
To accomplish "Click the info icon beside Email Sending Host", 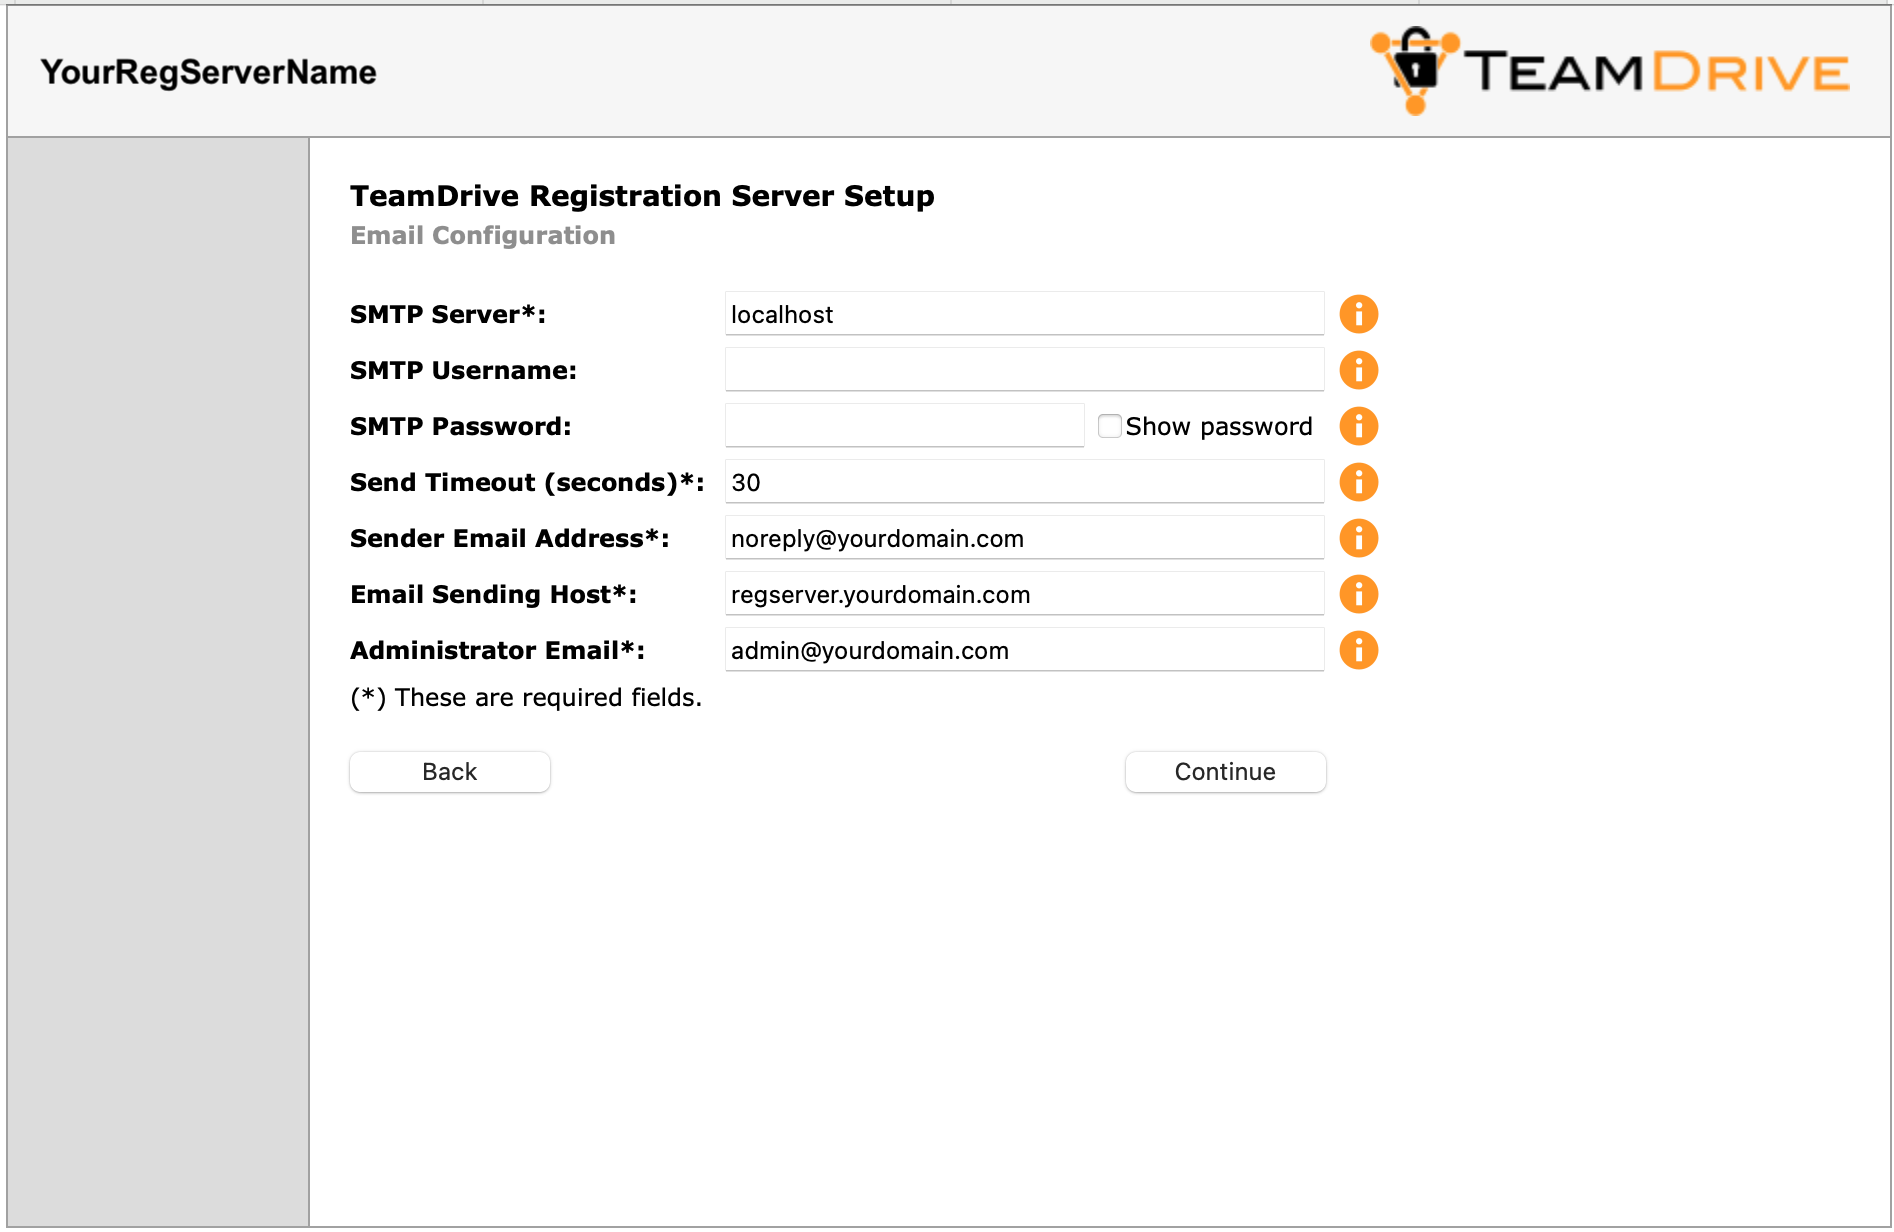I will 1359,593.
